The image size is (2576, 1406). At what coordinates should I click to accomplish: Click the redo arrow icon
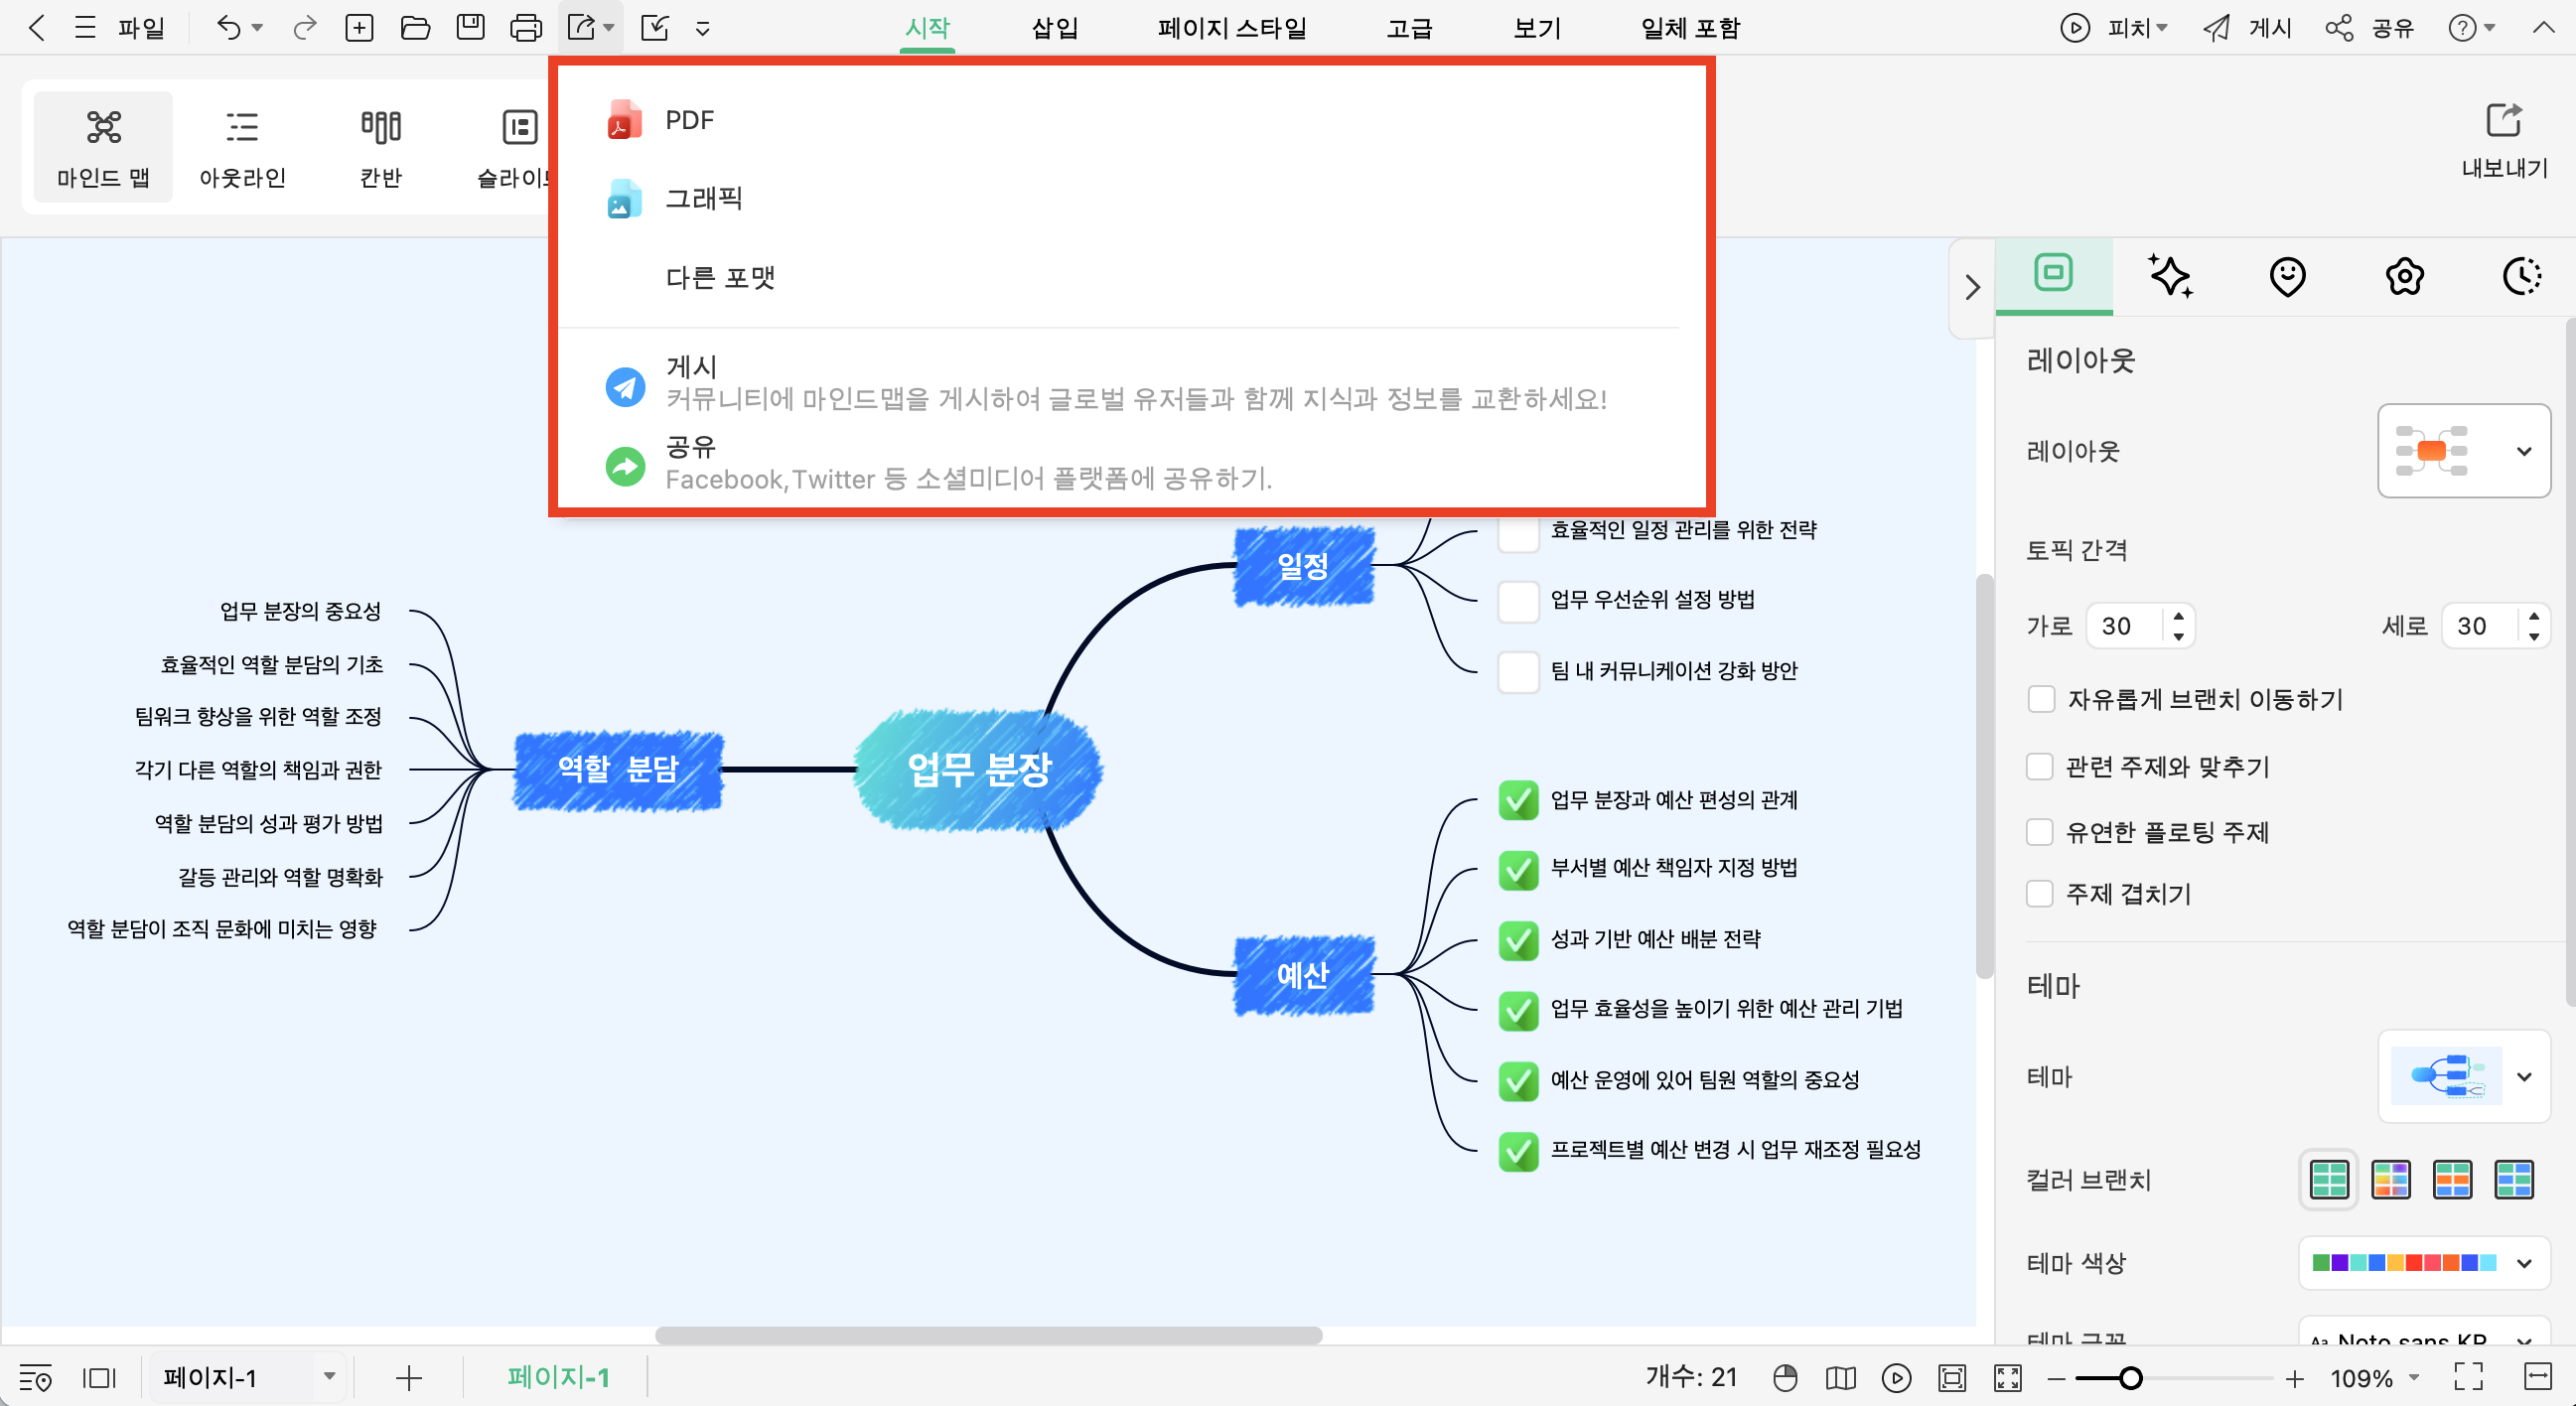tap(305, 28)
